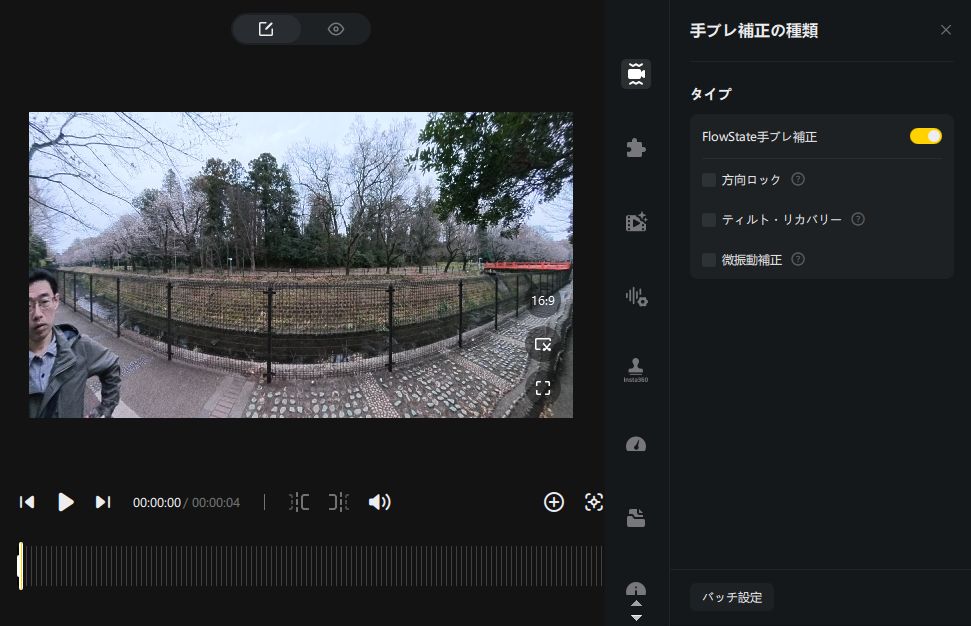The height and width of the screenshot is (626, 971).
Task: Adjust the volume control
Action: click(x=380, y=502)
